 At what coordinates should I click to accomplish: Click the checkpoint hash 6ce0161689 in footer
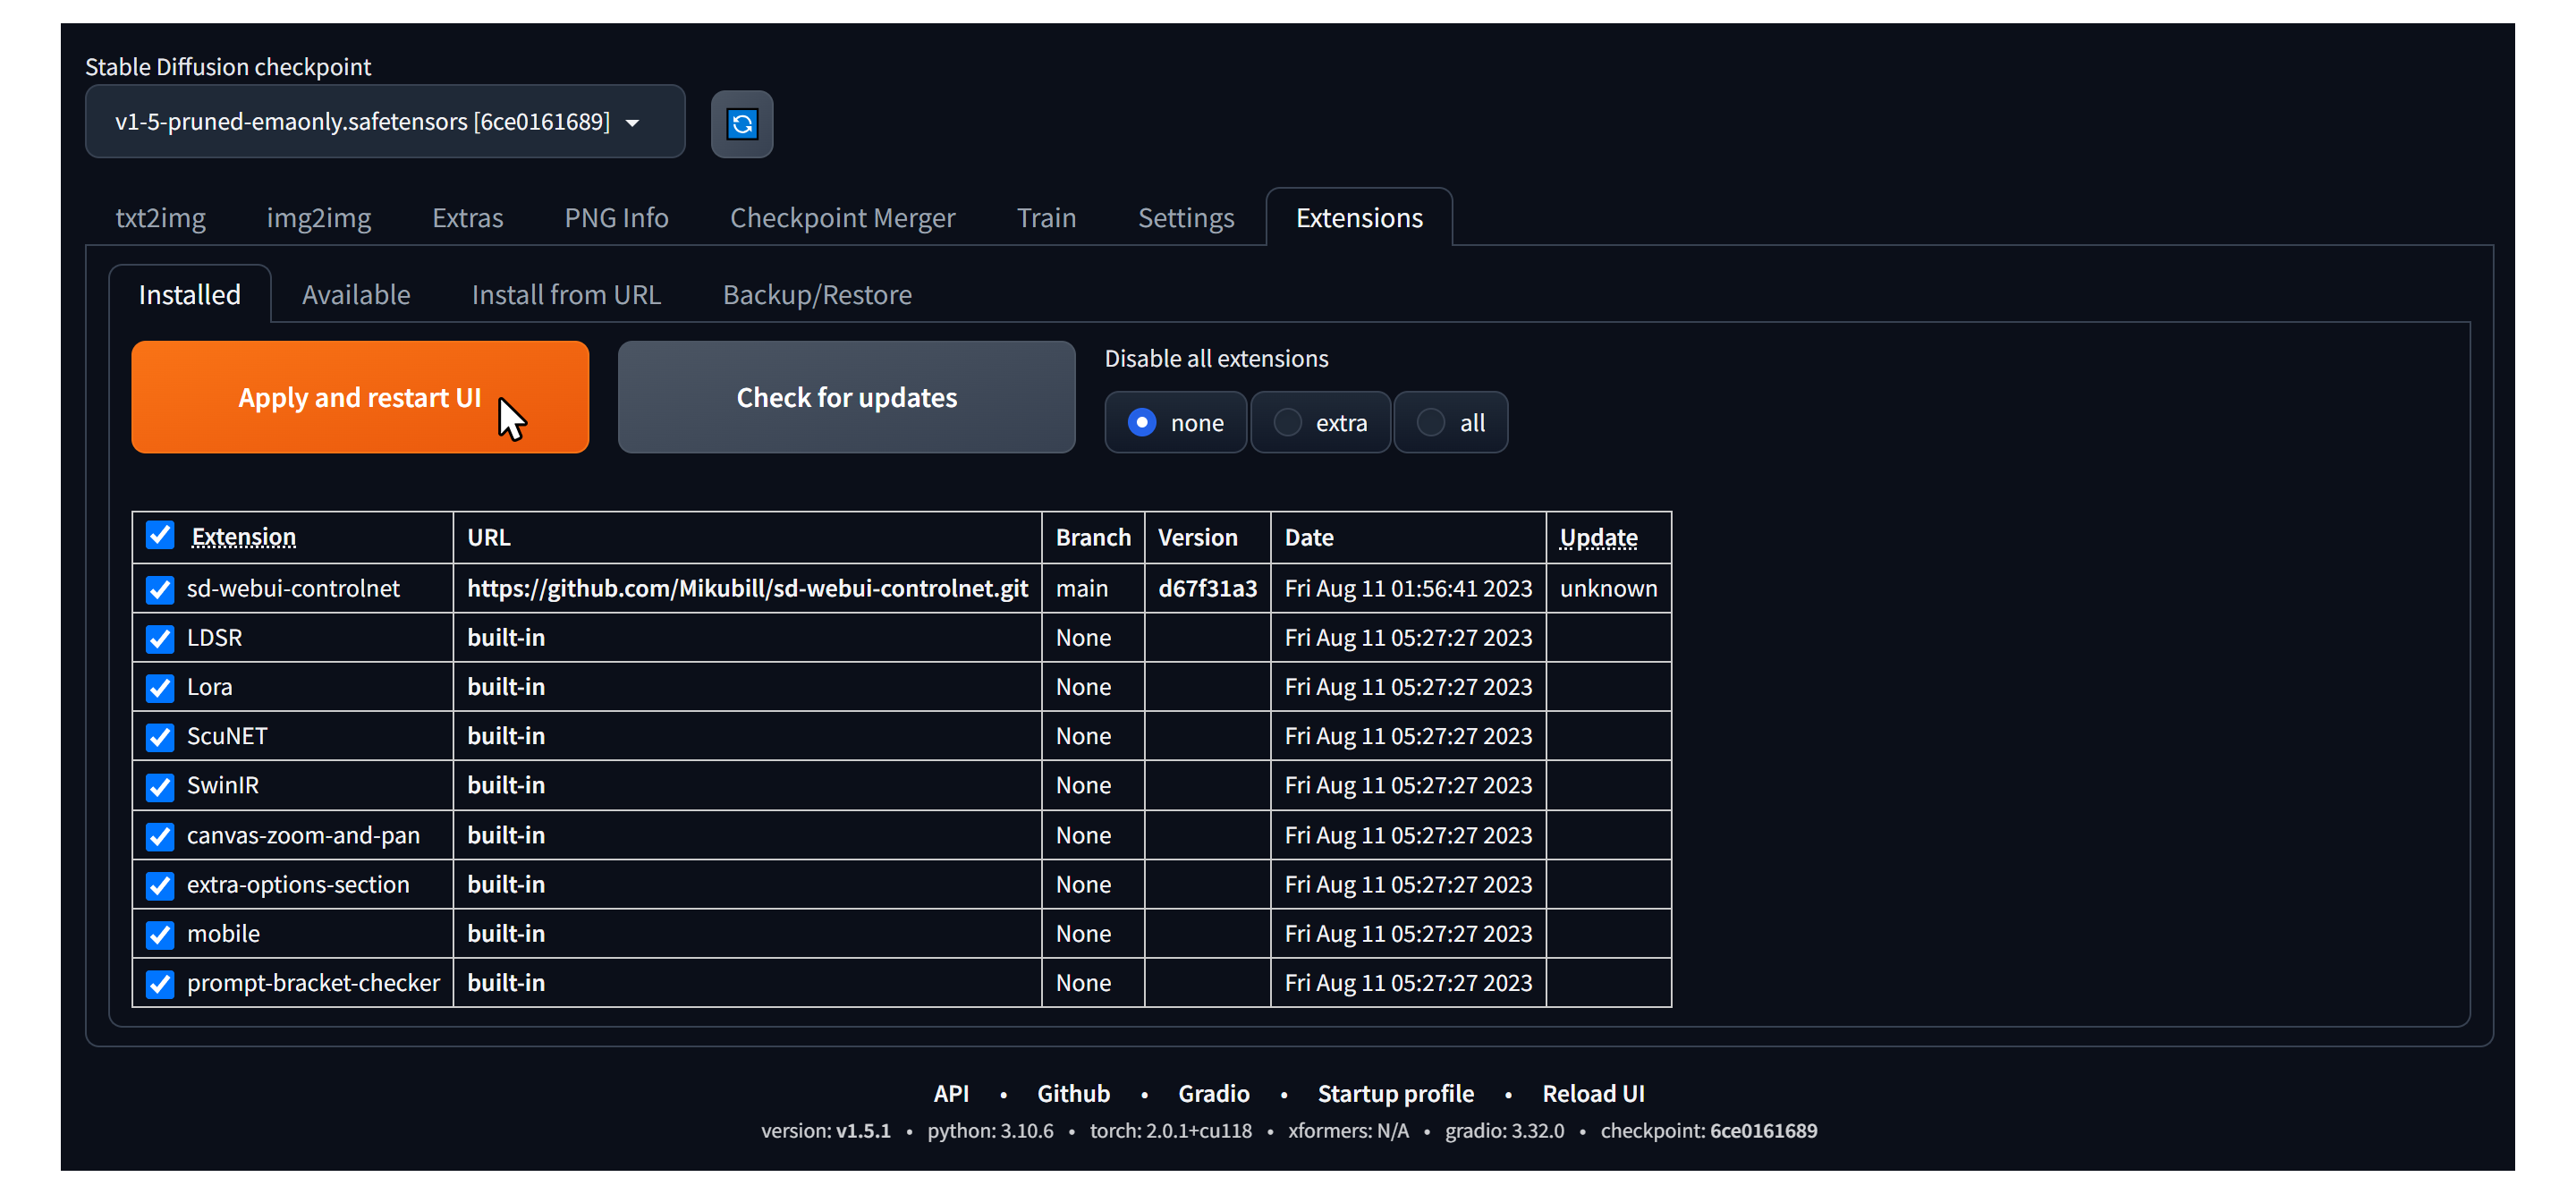(x=1763, y=1130)
